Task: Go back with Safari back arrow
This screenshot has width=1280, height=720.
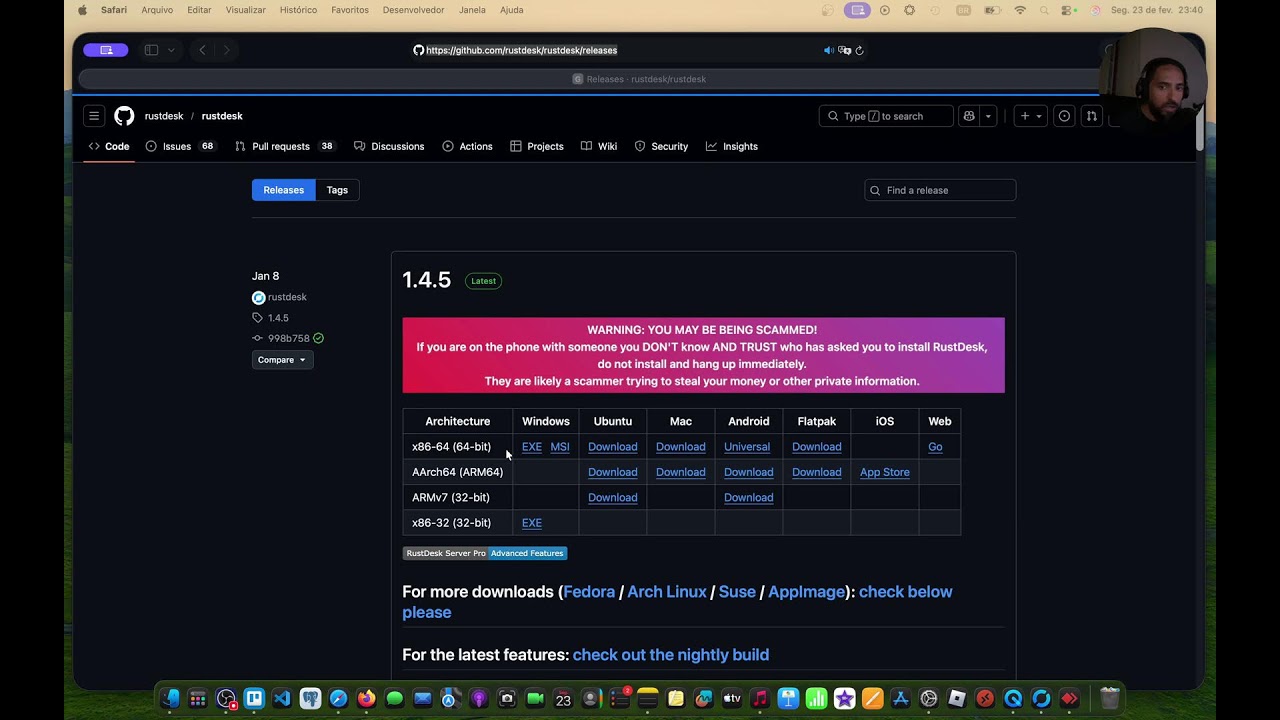Action: pyautogui.click(x=202, y=50)
